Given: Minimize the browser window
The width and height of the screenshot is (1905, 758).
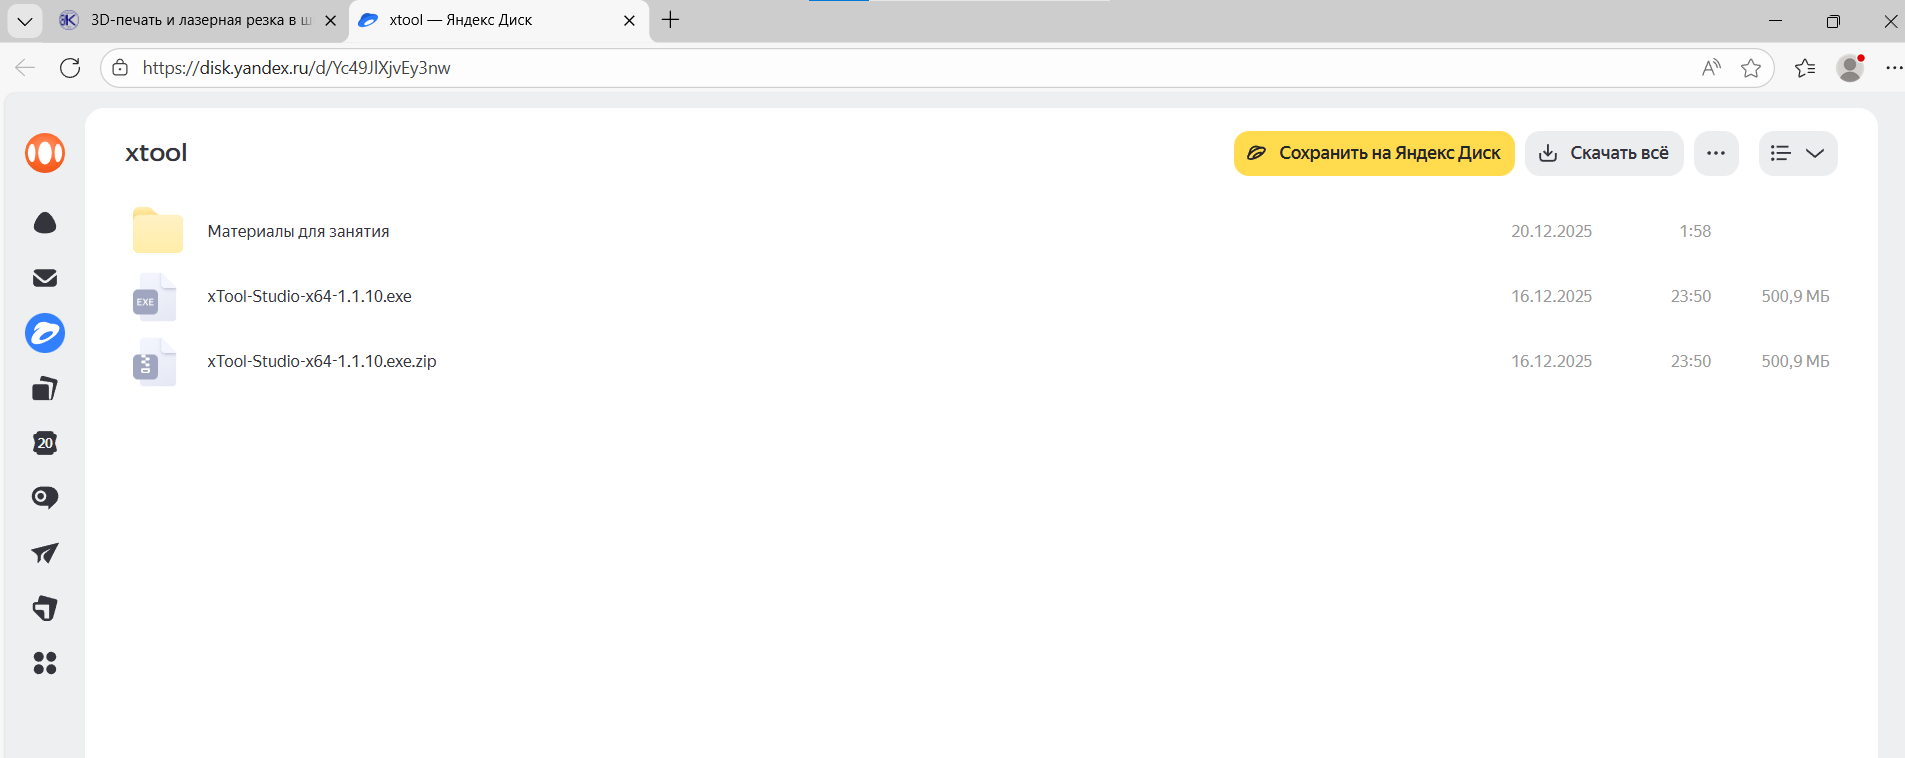Looking at the screenshot, I should pos(1775,20).
